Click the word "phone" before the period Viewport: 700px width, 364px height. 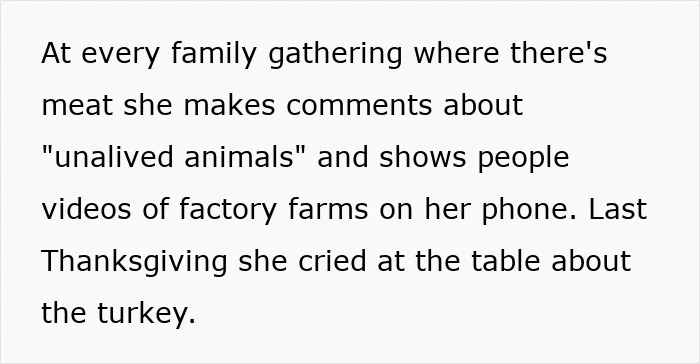pyautogui.click(x=524, y=210)
